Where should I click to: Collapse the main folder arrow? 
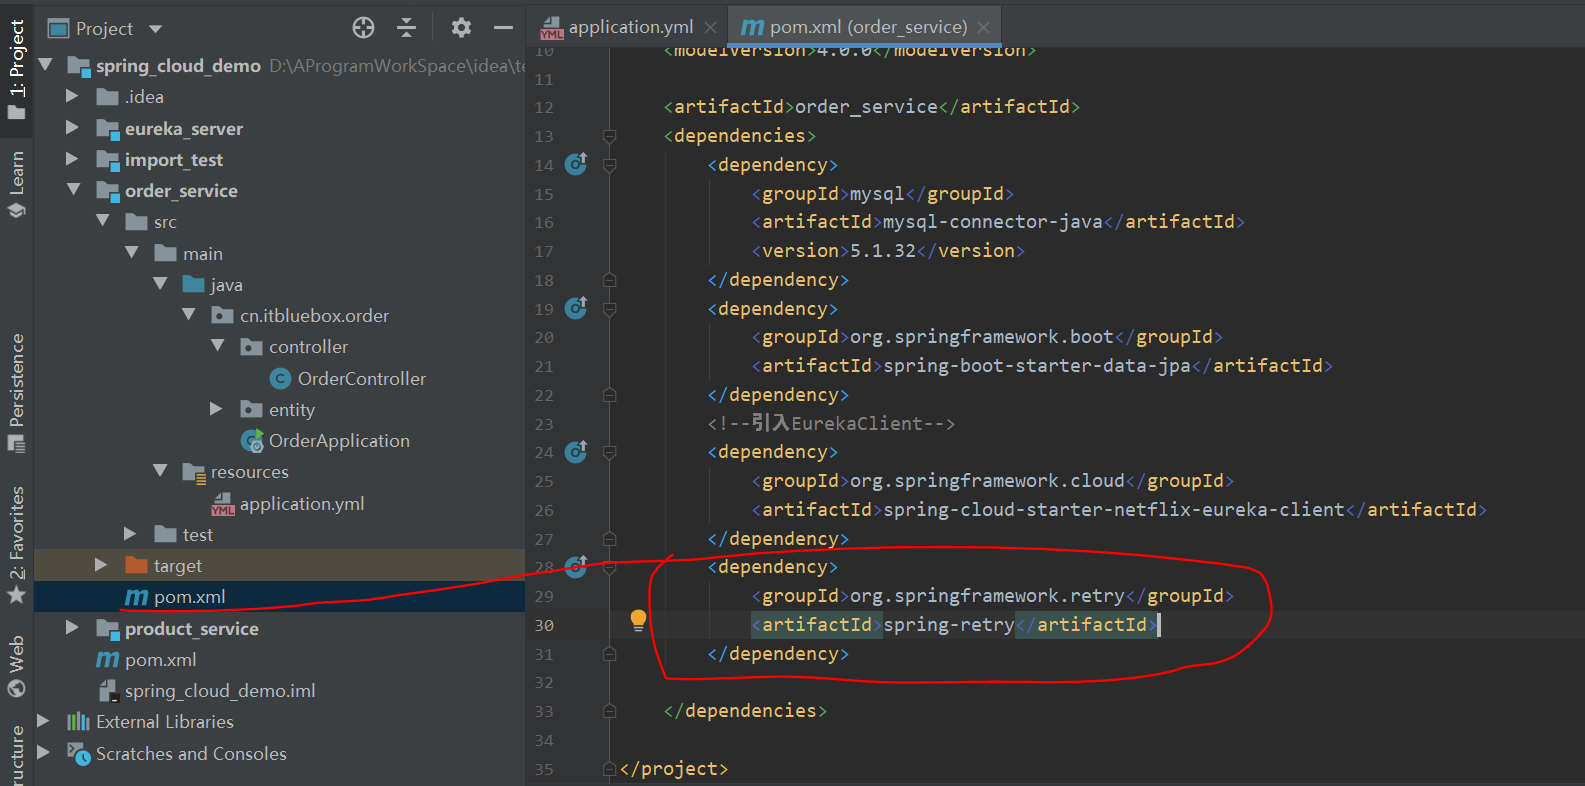point(131,253)
